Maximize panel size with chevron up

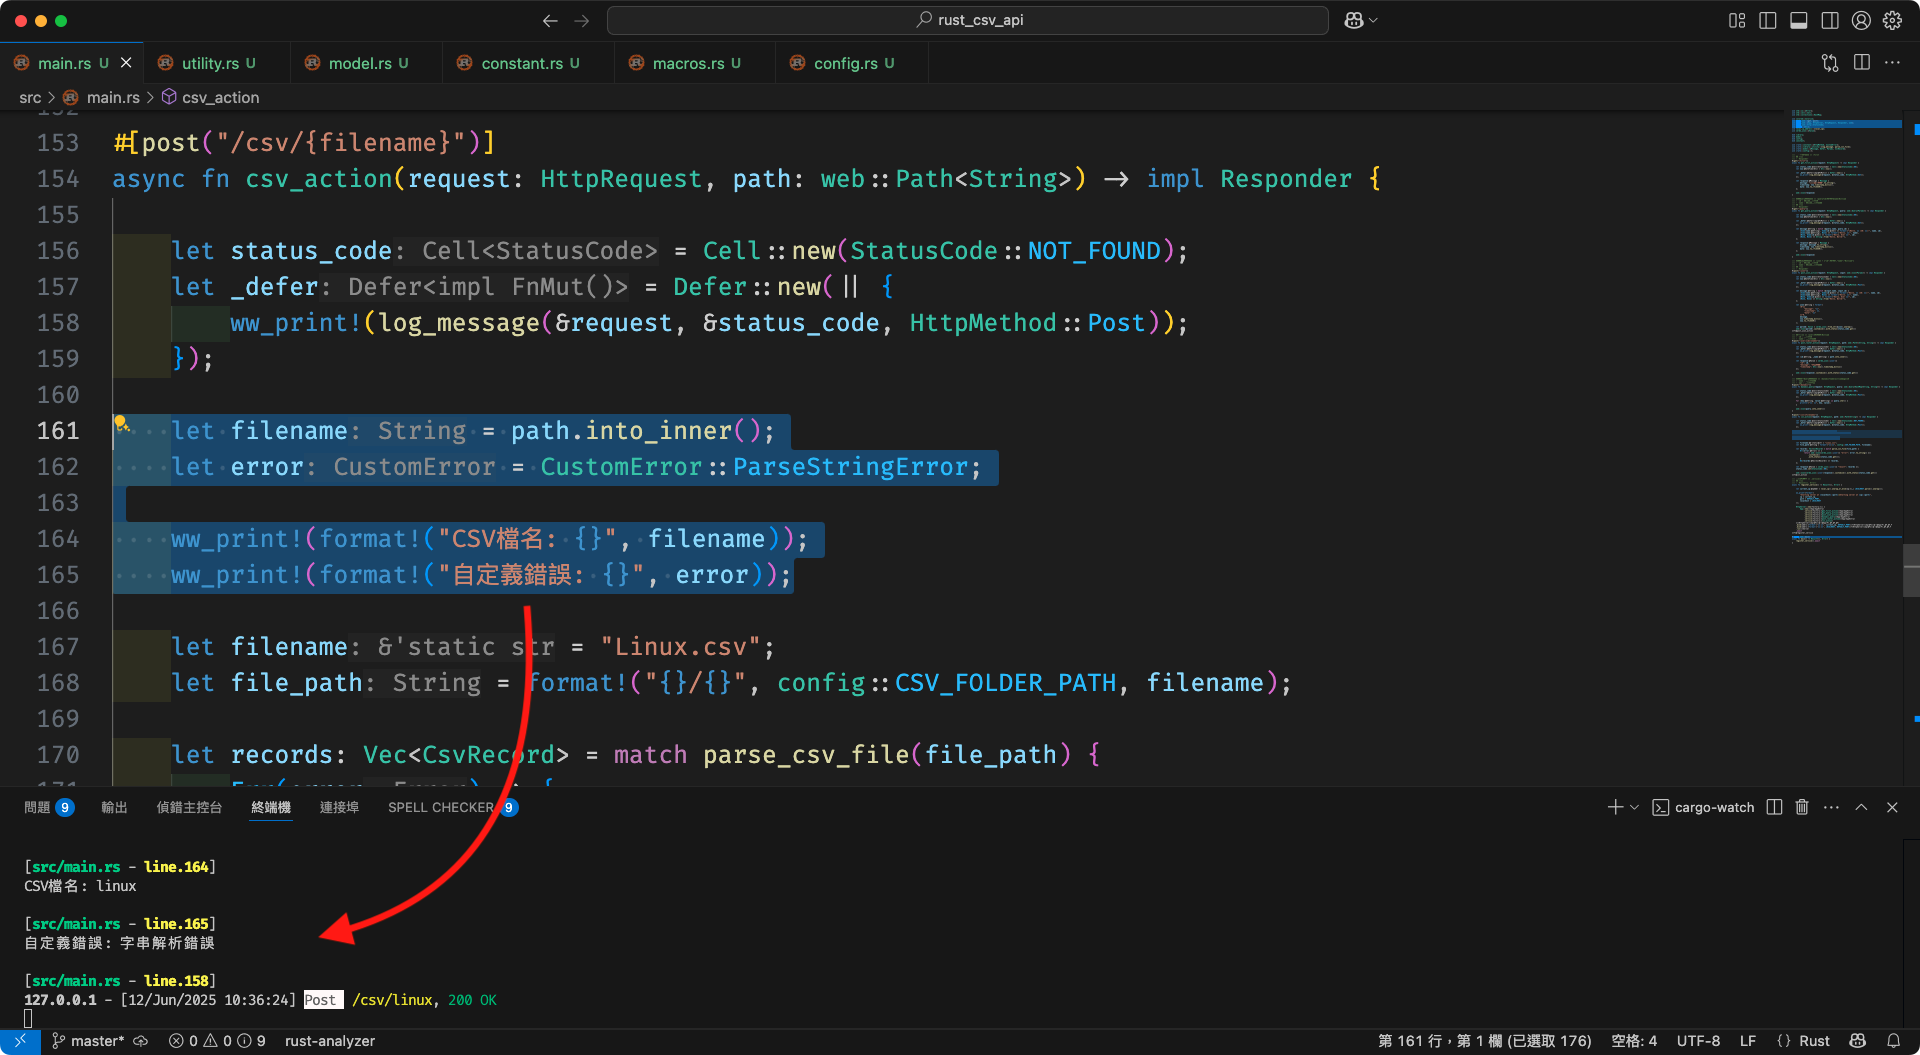[x=1861, y=807]
